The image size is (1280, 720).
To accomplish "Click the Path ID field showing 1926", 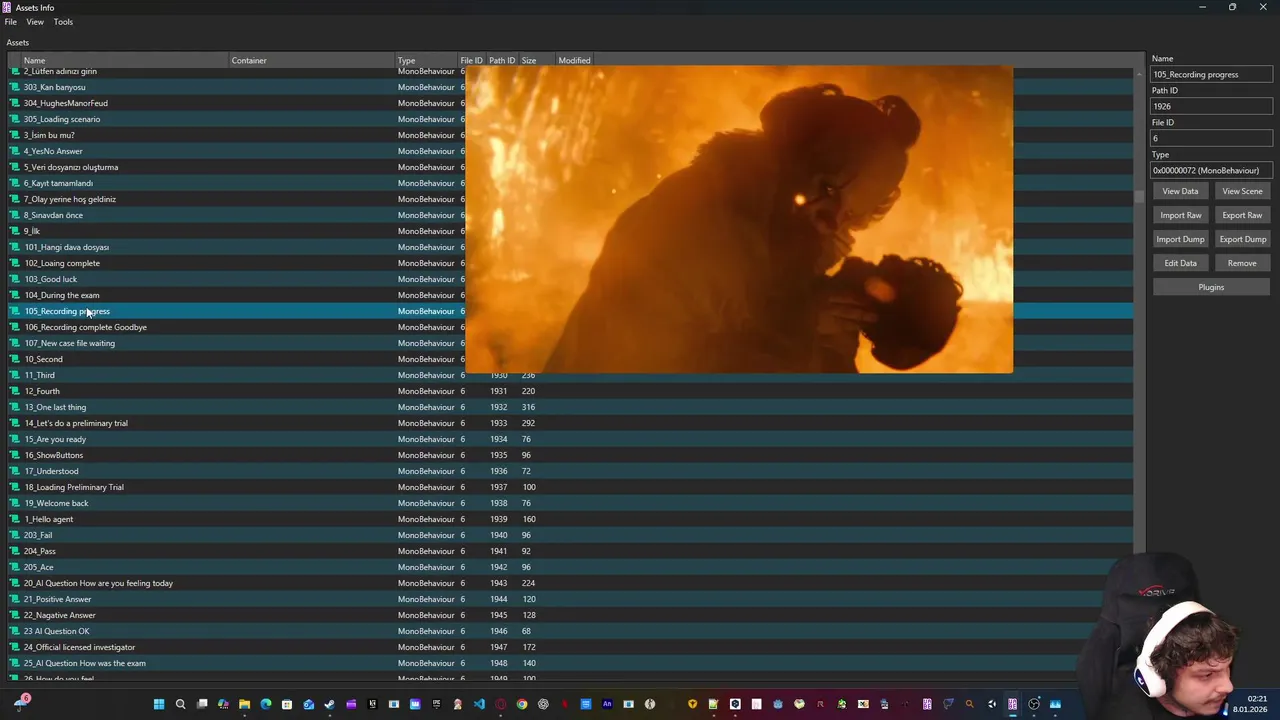I will (x=1211, y=106).
